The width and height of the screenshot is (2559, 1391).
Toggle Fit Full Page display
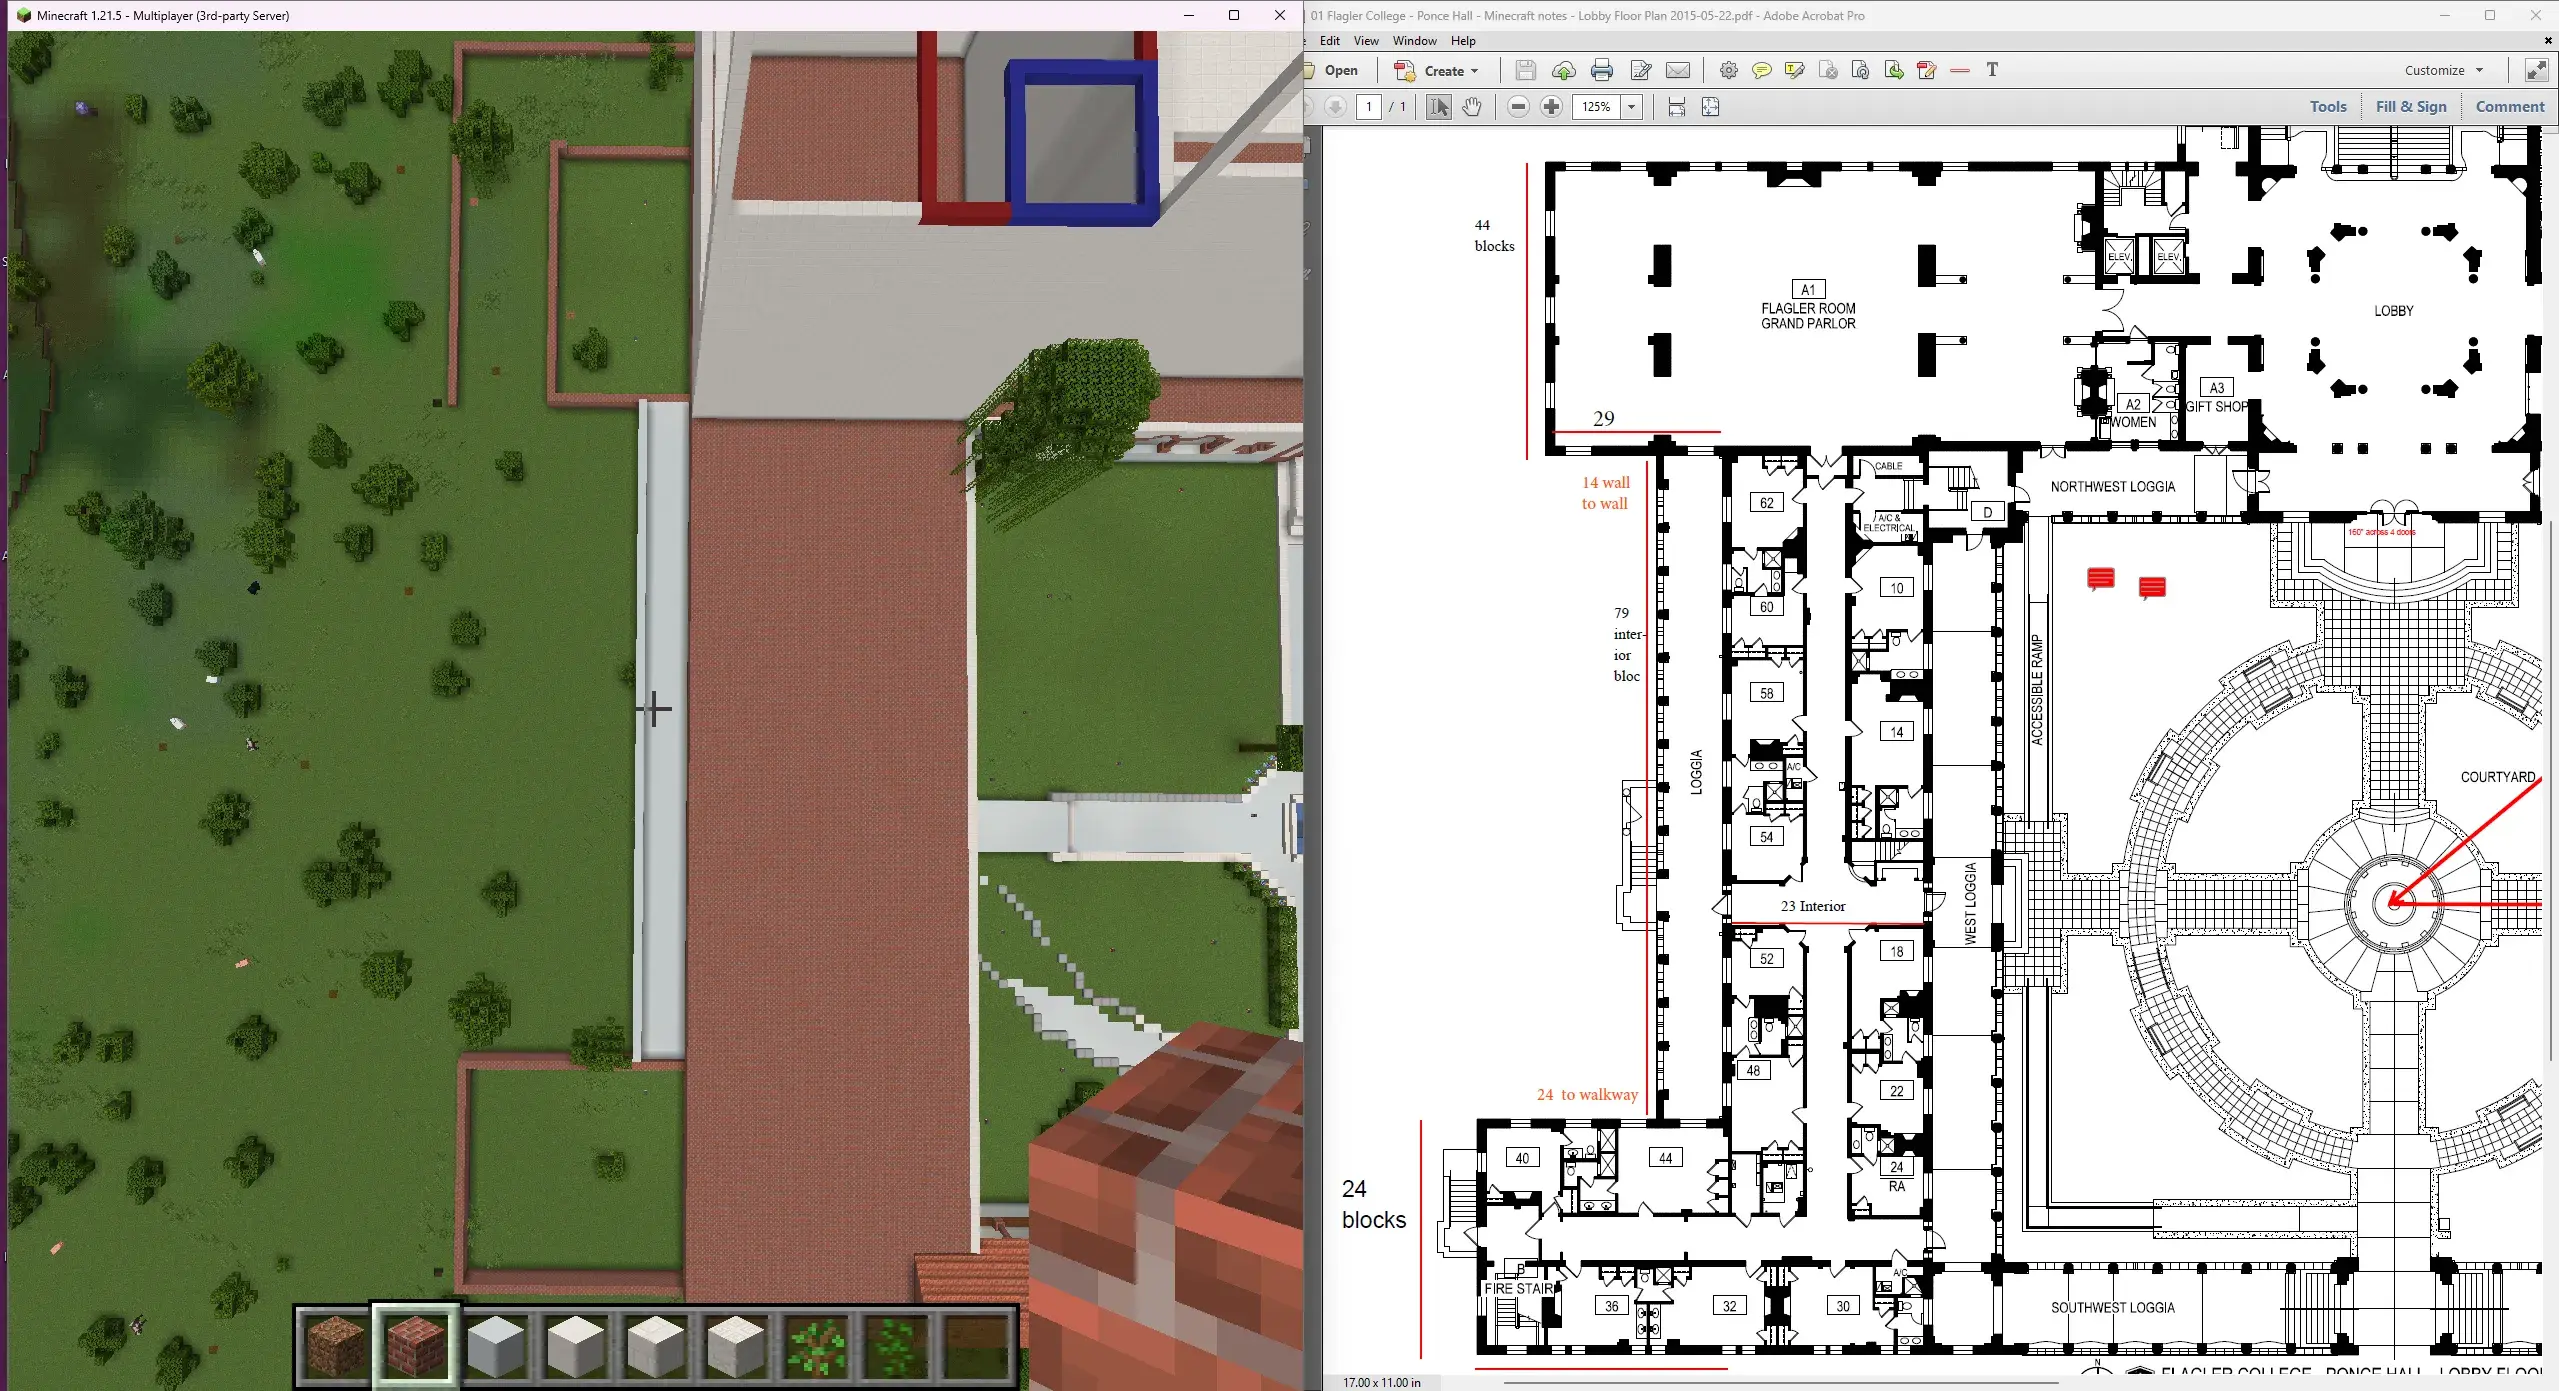(1711, 107)
